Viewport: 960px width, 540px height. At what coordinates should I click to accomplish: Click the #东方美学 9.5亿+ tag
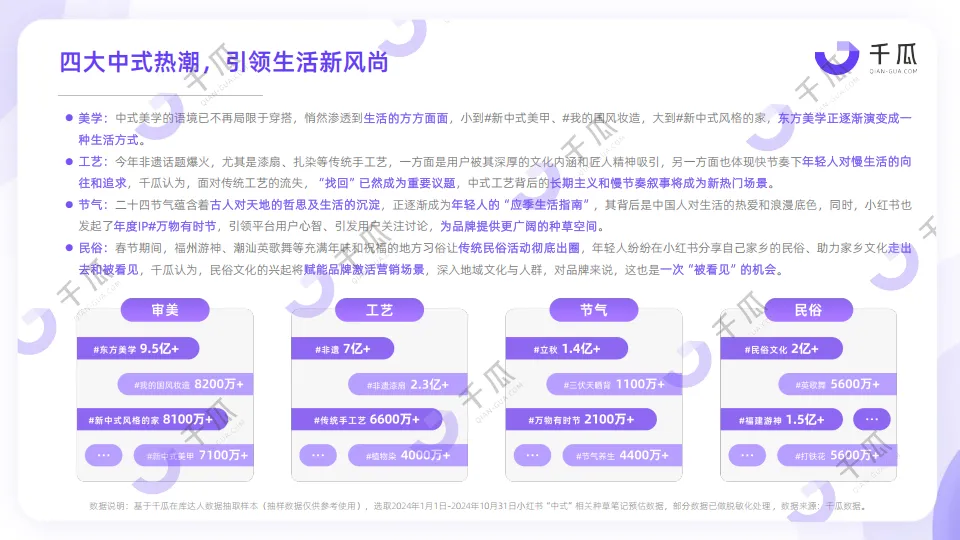[x=138, y=348]
